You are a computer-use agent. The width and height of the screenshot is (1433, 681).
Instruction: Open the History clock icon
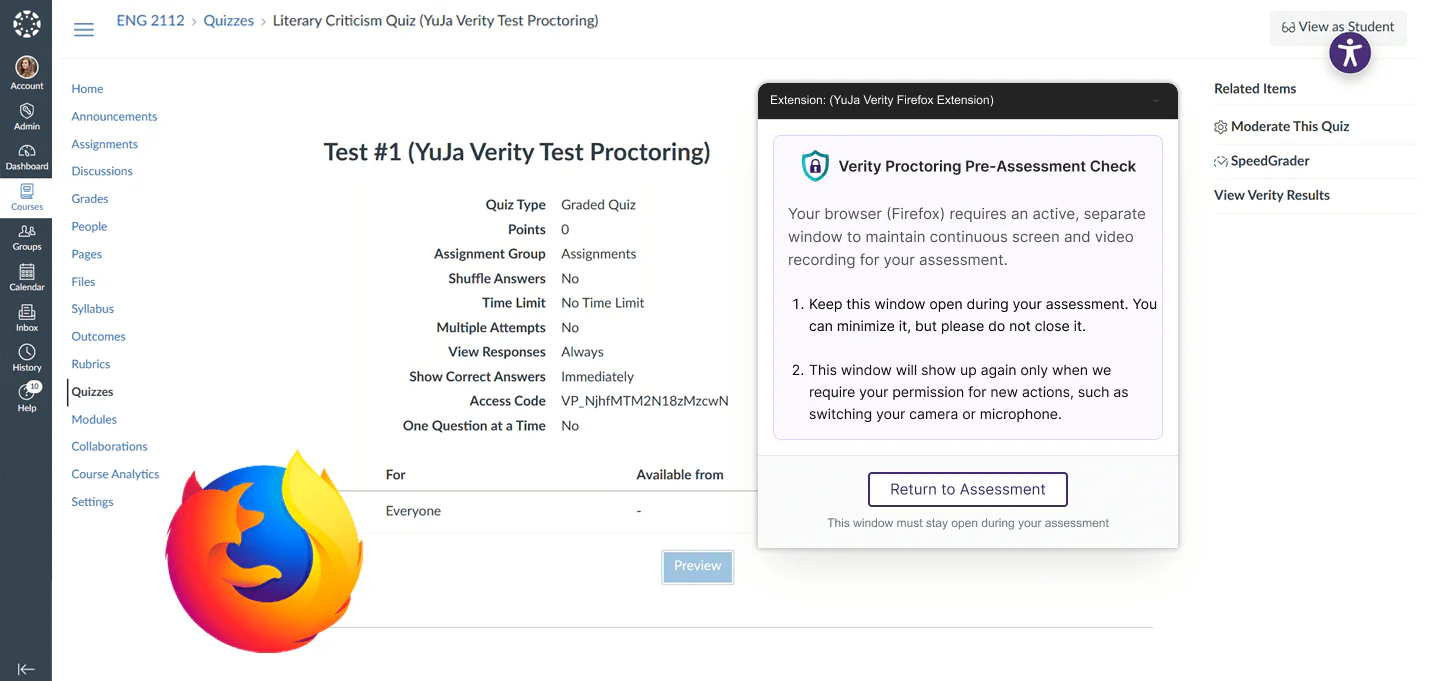pos(27,353)
